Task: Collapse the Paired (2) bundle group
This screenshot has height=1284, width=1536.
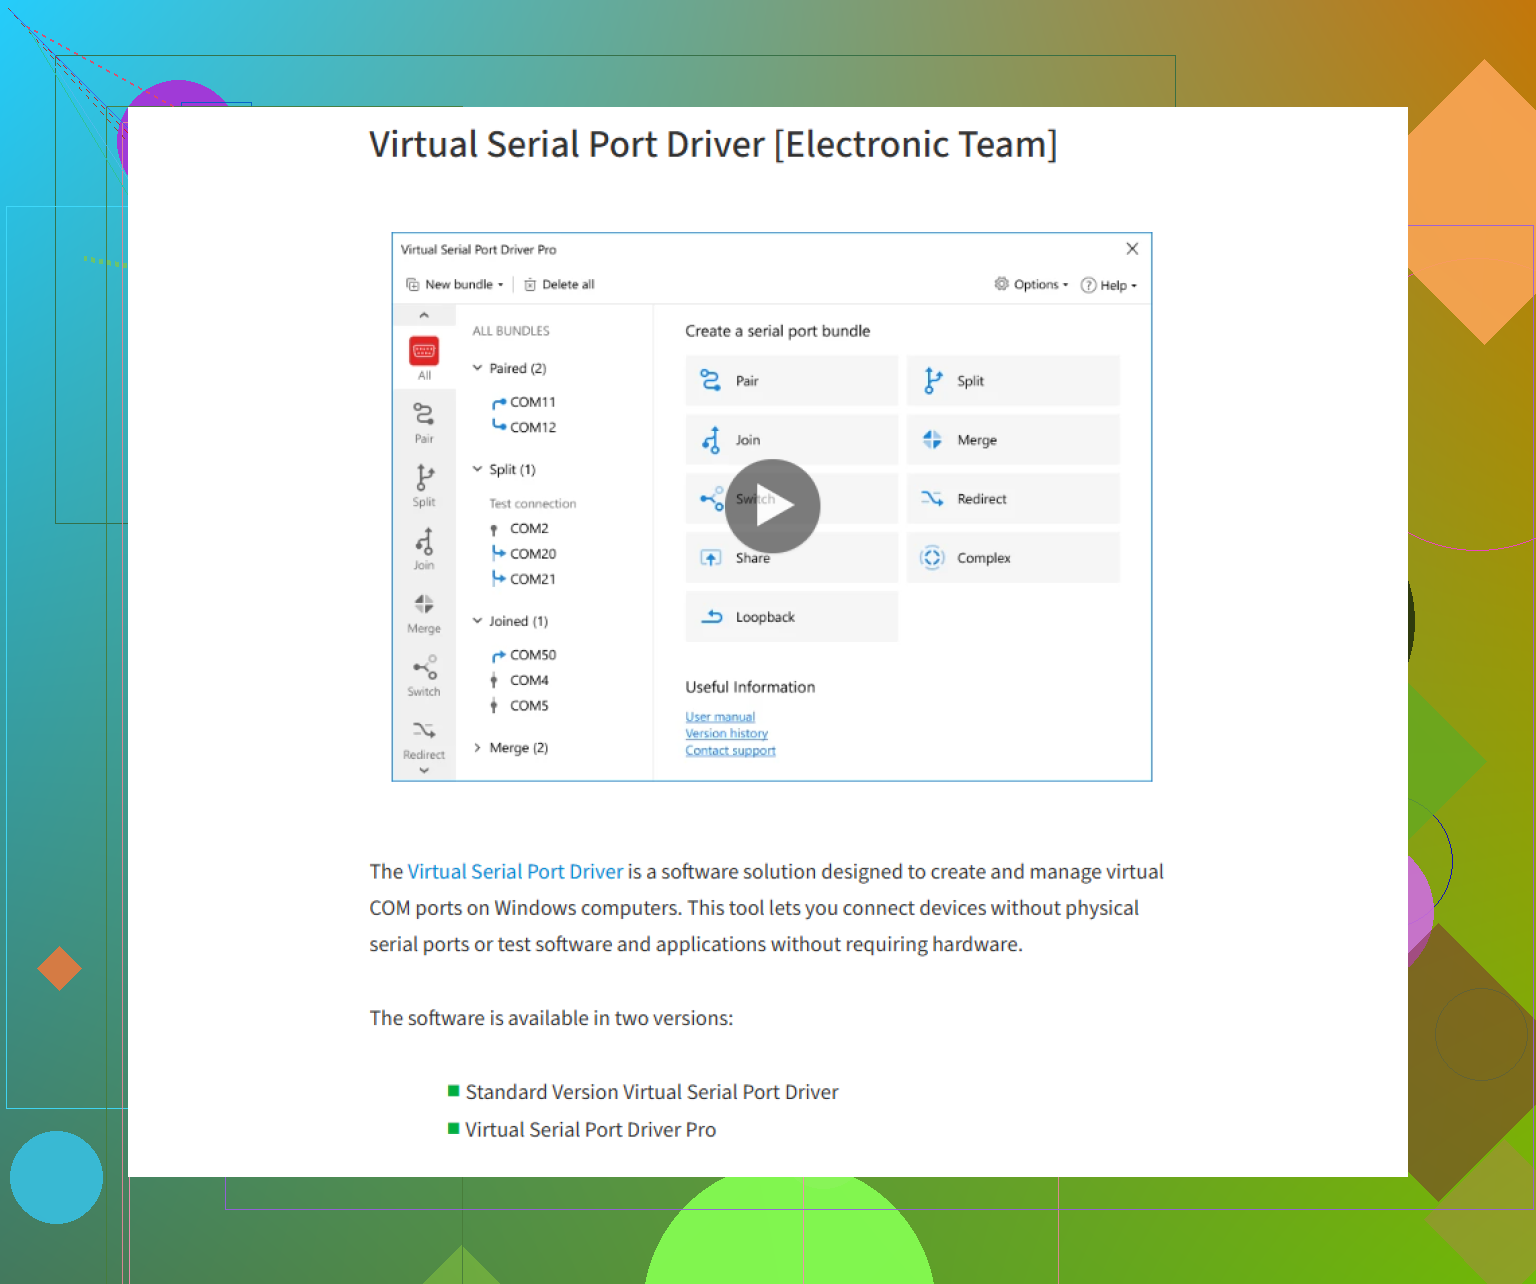Action: pos(478,368)
